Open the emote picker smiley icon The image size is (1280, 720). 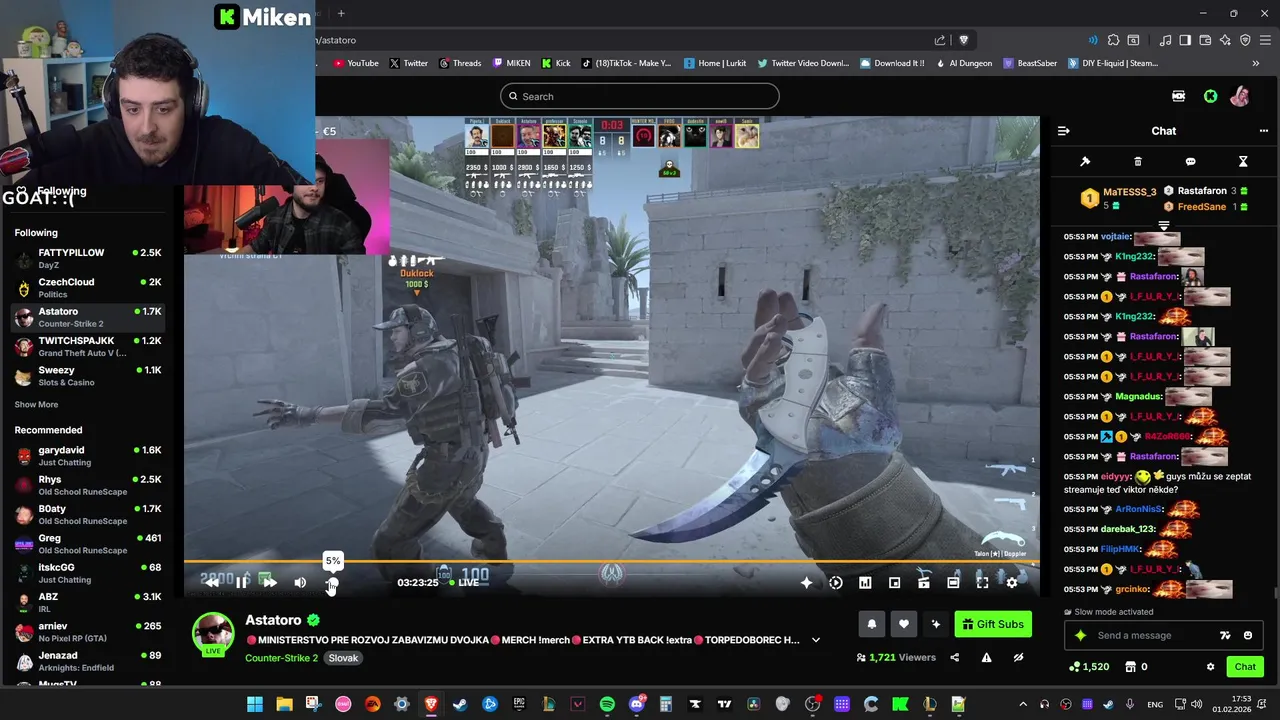pyautogui.click(x=1248, y=635)
